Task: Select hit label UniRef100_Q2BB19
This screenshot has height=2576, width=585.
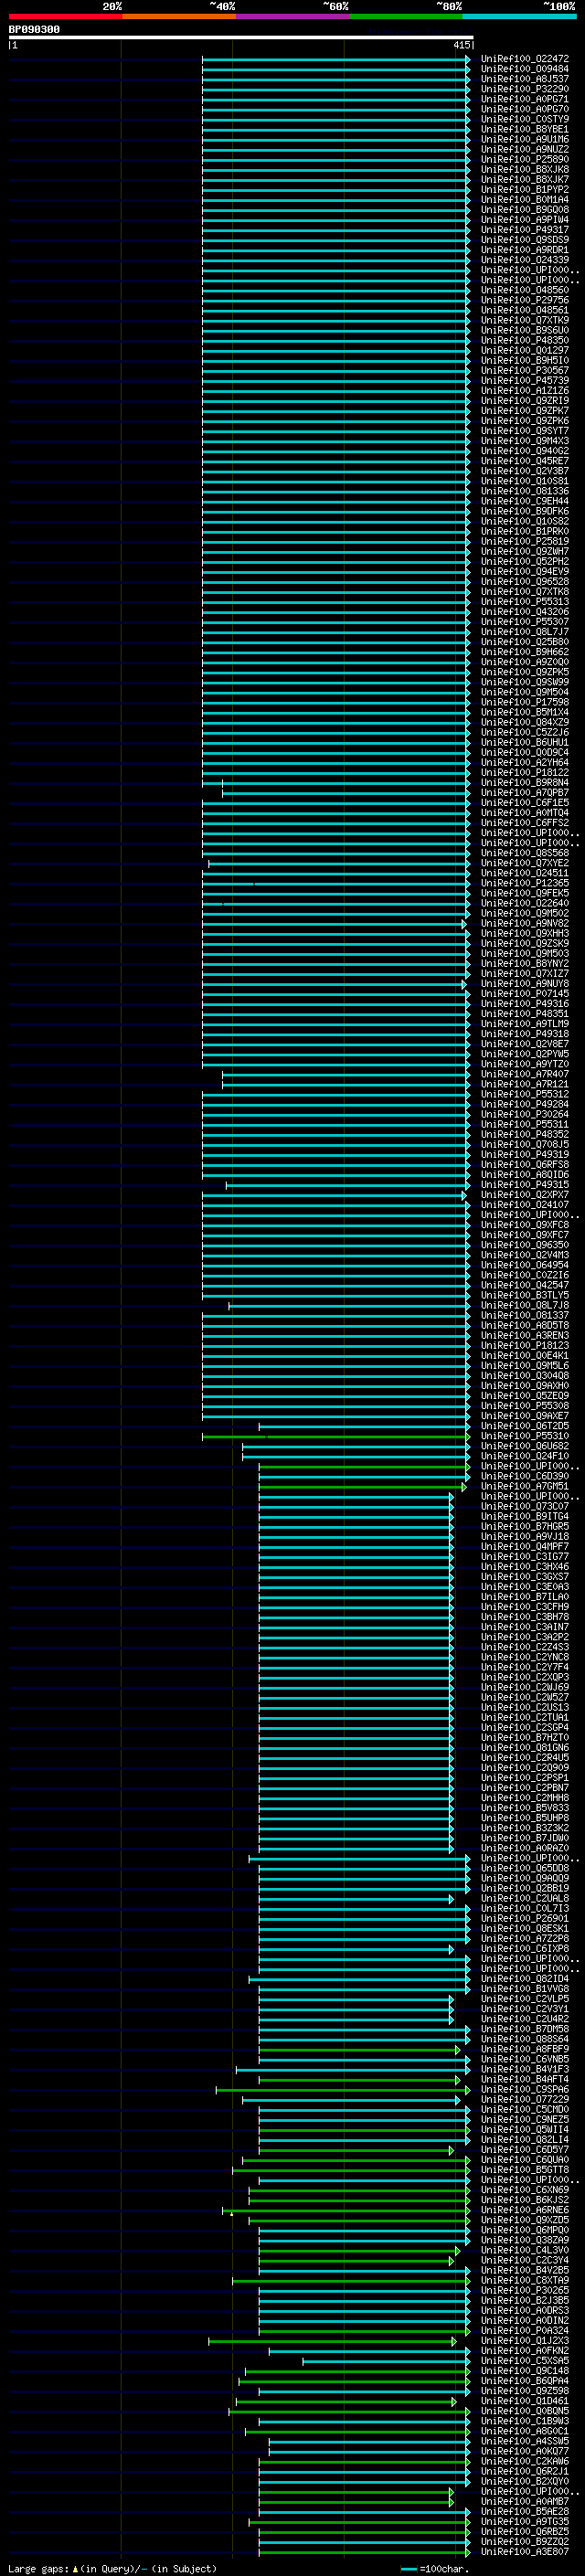Action: tap(525, 1888)
